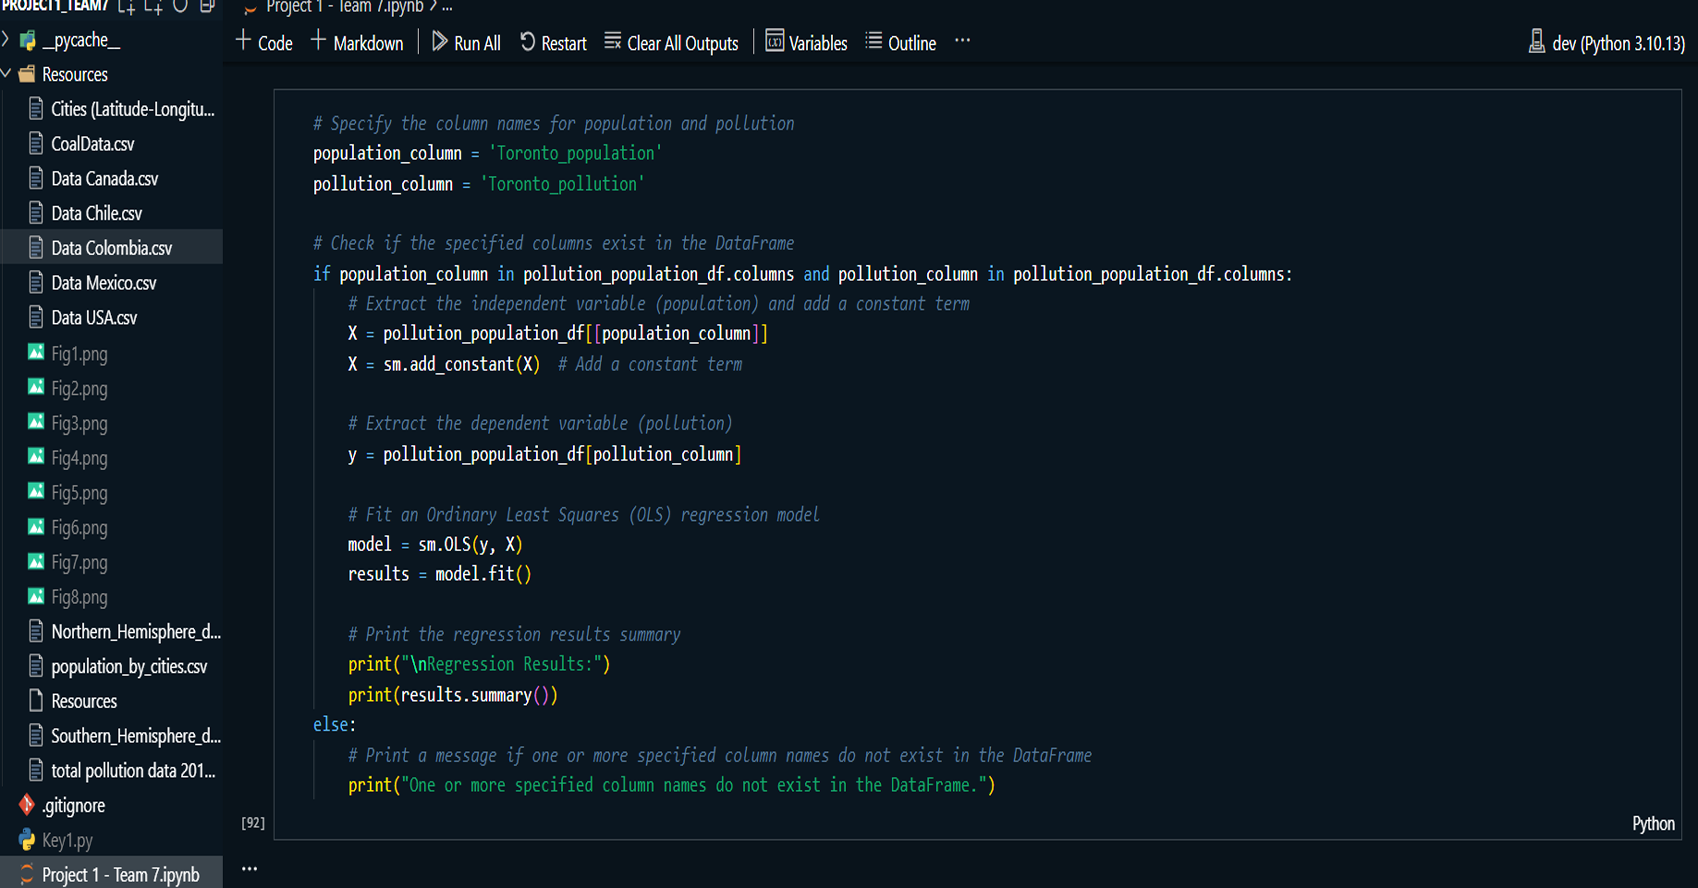Add a new Code cell
This screenshot has height=888, width=1698.
click(x=264, y=43)
